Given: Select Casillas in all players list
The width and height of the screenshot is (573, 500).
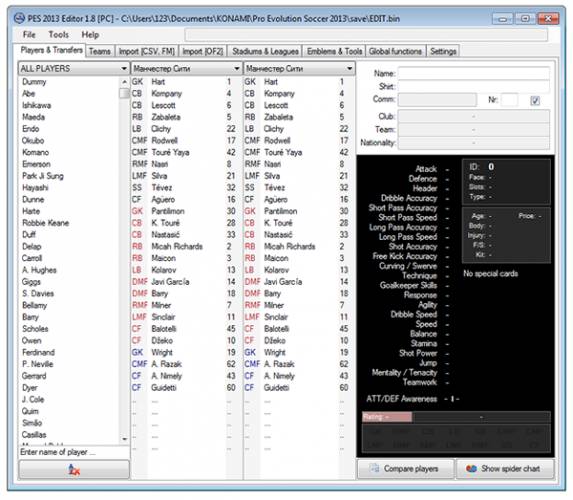Looking at the screenshot, I should pyautogui.click(x=34, y=435).
